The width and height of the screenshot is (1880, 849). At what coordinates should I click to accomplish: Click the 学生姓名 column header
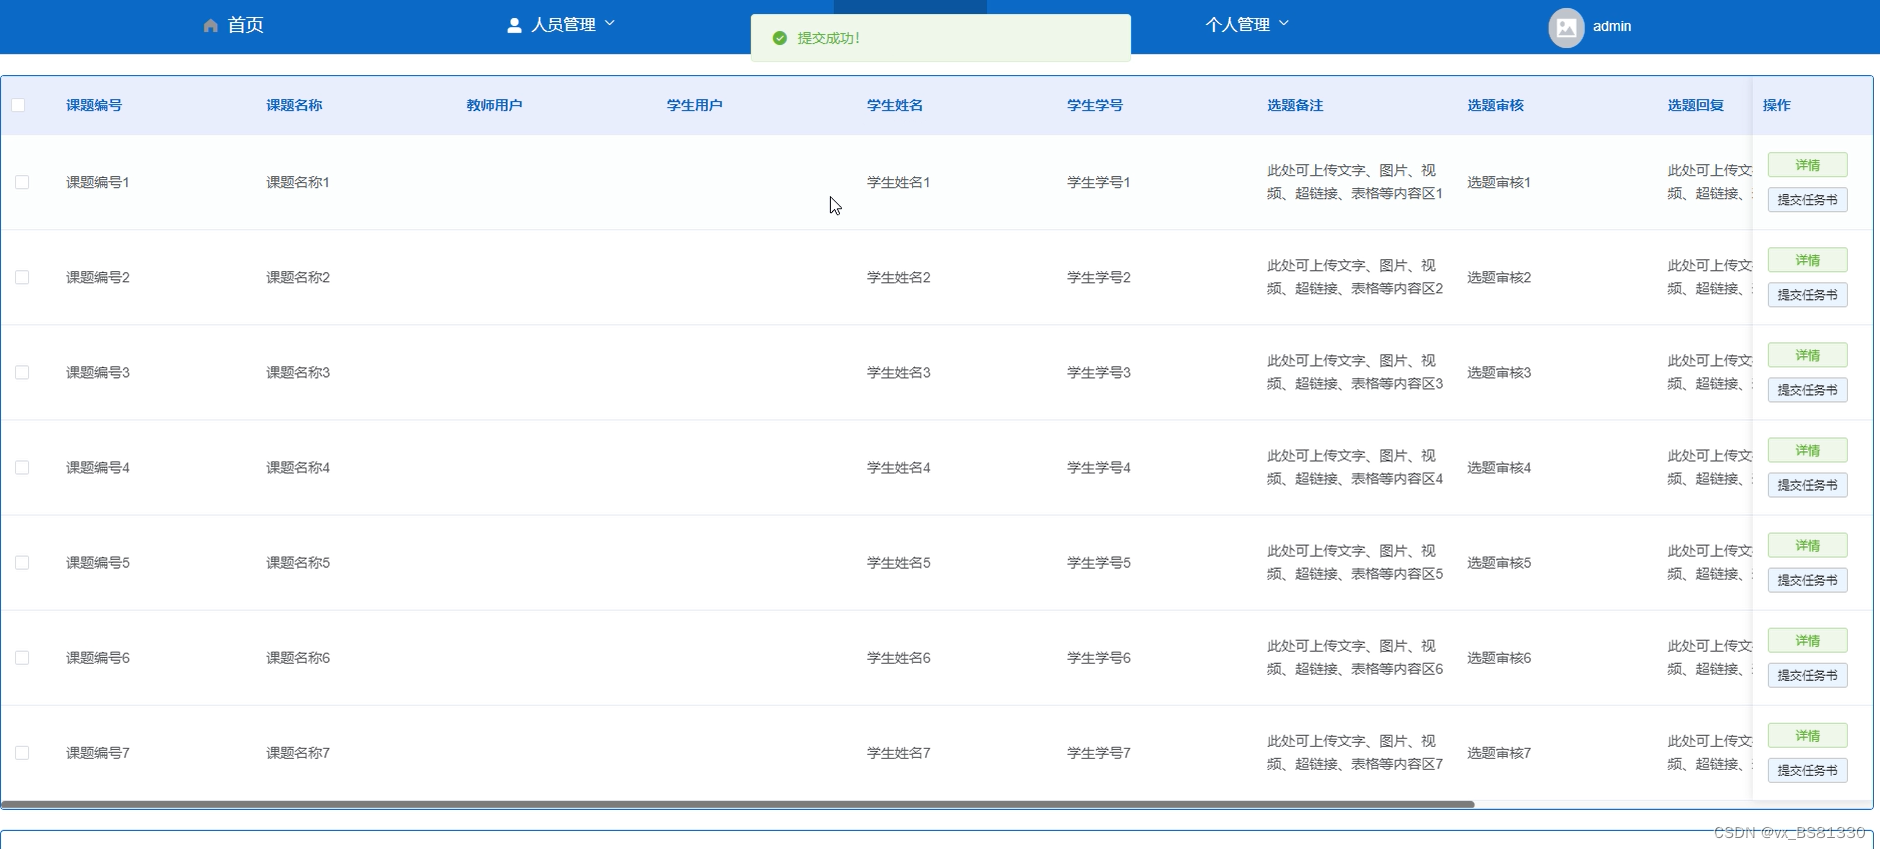pyautogui.click(x=895, y=105)
